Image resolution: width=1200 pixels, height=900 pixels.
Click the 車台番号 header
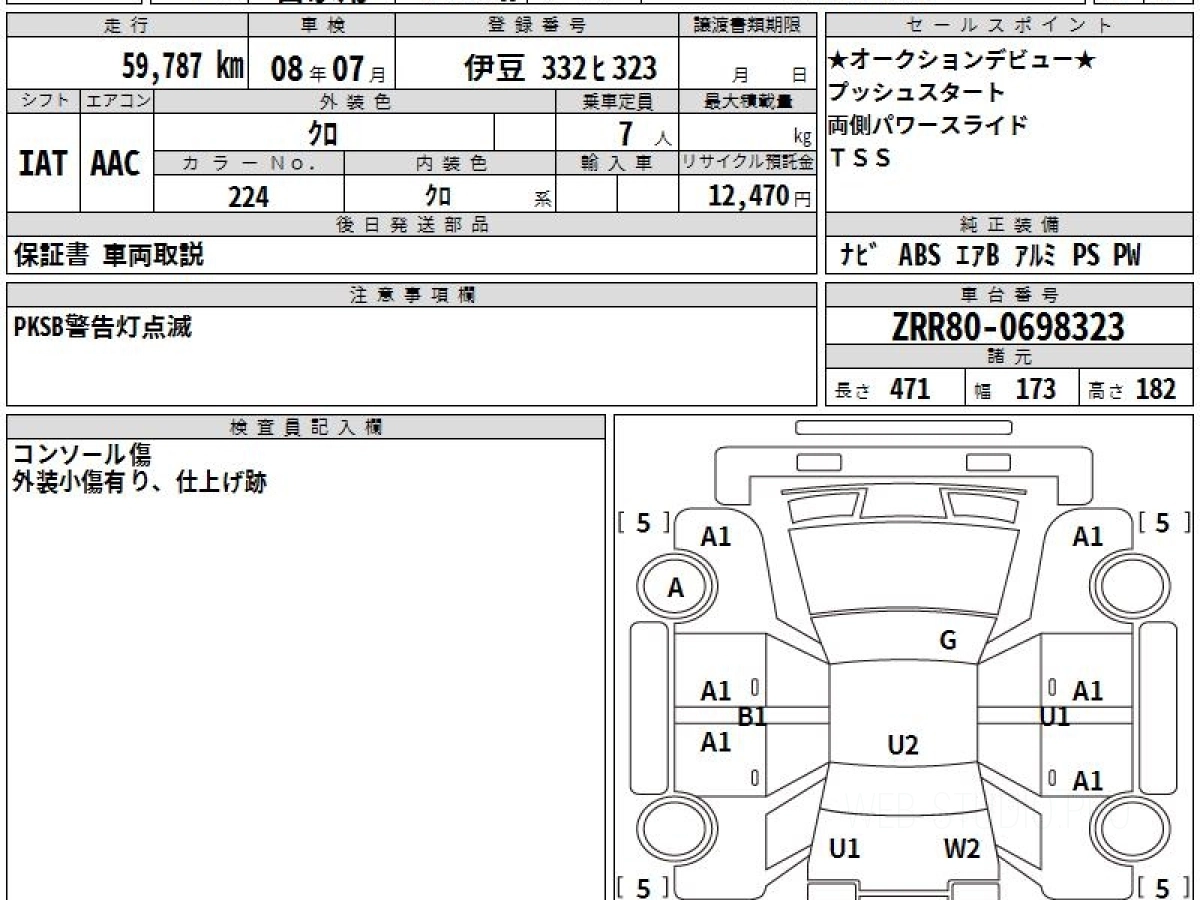tap(1009, 295)
